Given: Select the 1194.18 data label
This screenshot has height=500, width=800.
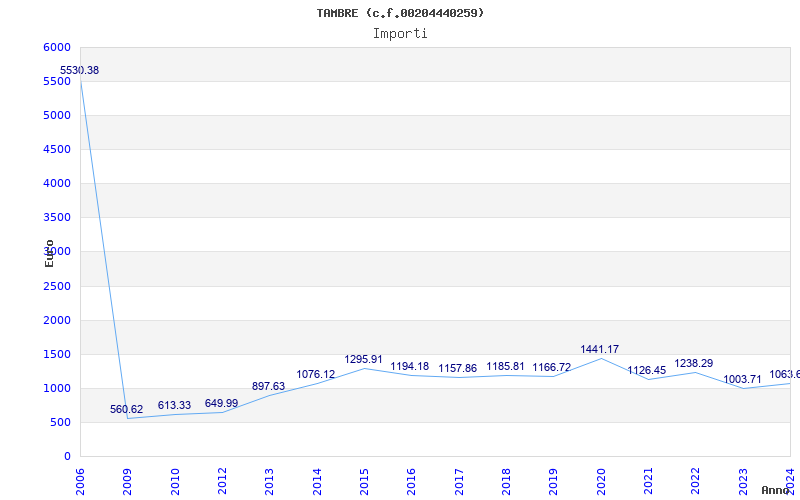Looking at the screenshot, I should (x=410, y=366).
